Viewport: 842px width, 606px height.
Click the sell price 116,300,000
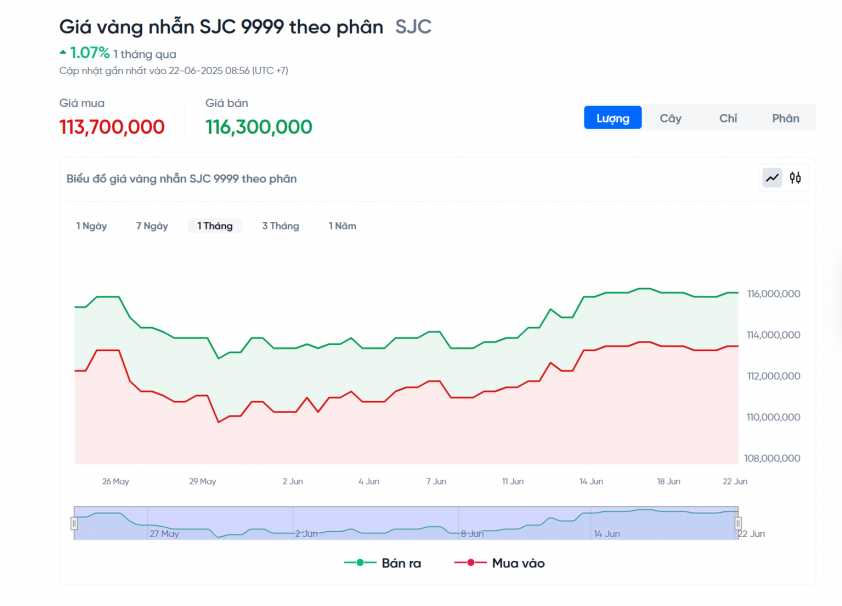pyautogui.click(x=259, y=127)
